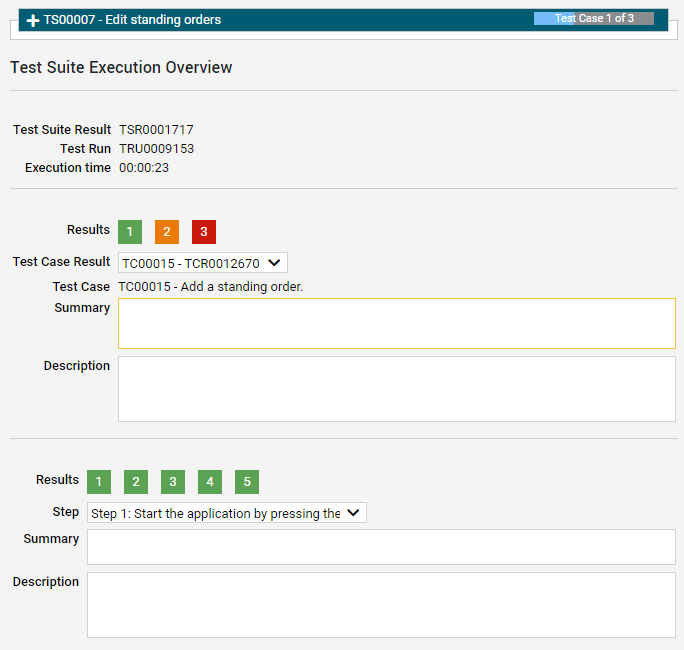Select orange test case result 2
Image resolution: width=684 pixels, height=650 pixels.
[167, 232]
